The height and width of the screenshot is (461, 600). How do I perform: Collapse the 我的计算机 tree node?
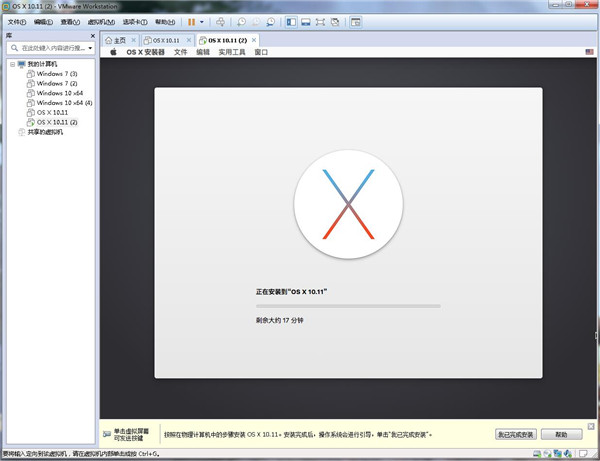tap(13, 64)
